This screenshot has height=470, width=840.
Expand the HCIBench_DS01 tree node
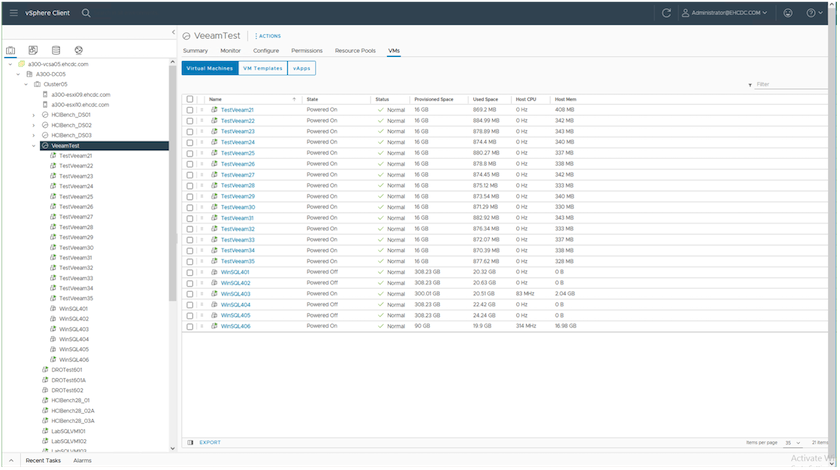(33, 115)
